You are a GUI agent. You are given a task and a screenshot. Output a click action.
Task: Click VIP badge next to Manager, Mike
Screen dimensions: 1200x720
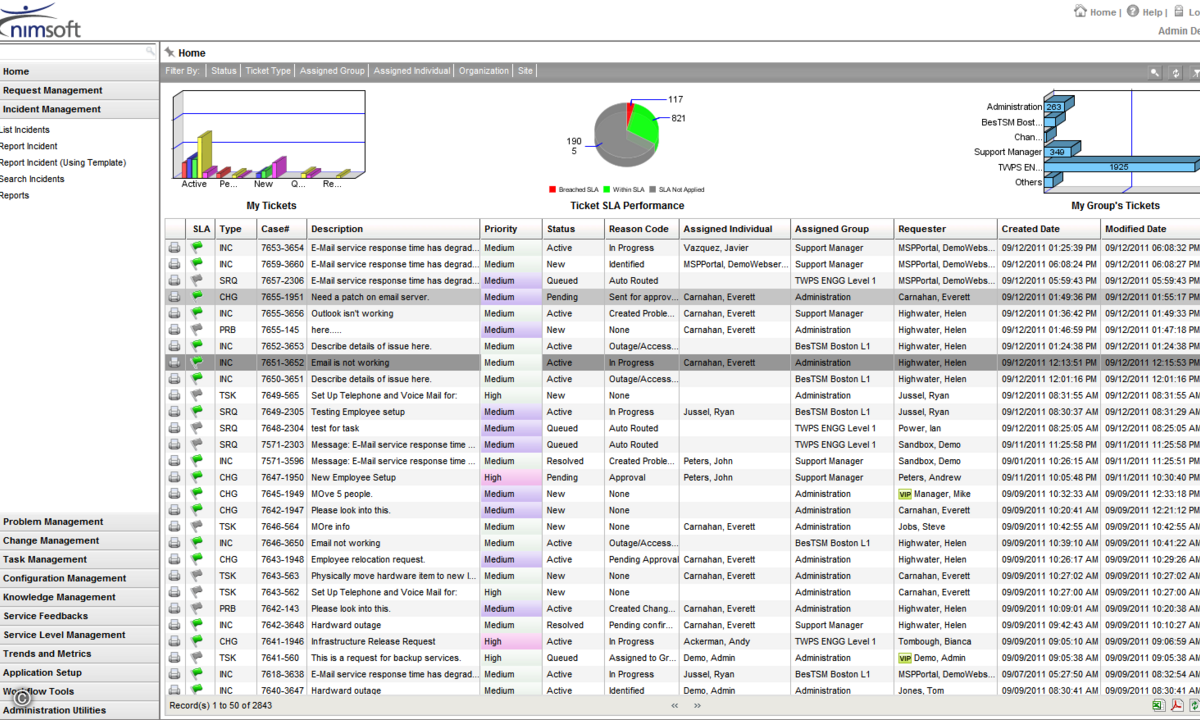click(x=905, y=494)
